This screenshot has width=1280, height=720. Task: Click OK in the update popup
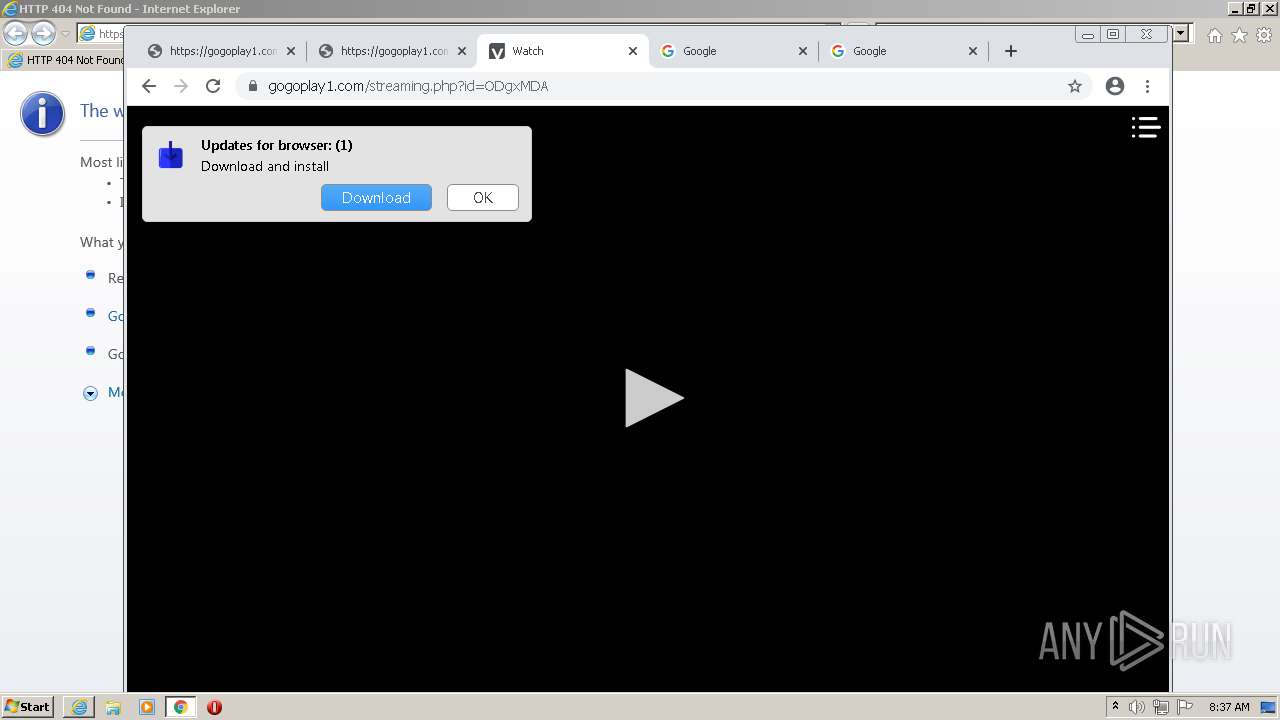pyautogui.click(x=483, y=197)
